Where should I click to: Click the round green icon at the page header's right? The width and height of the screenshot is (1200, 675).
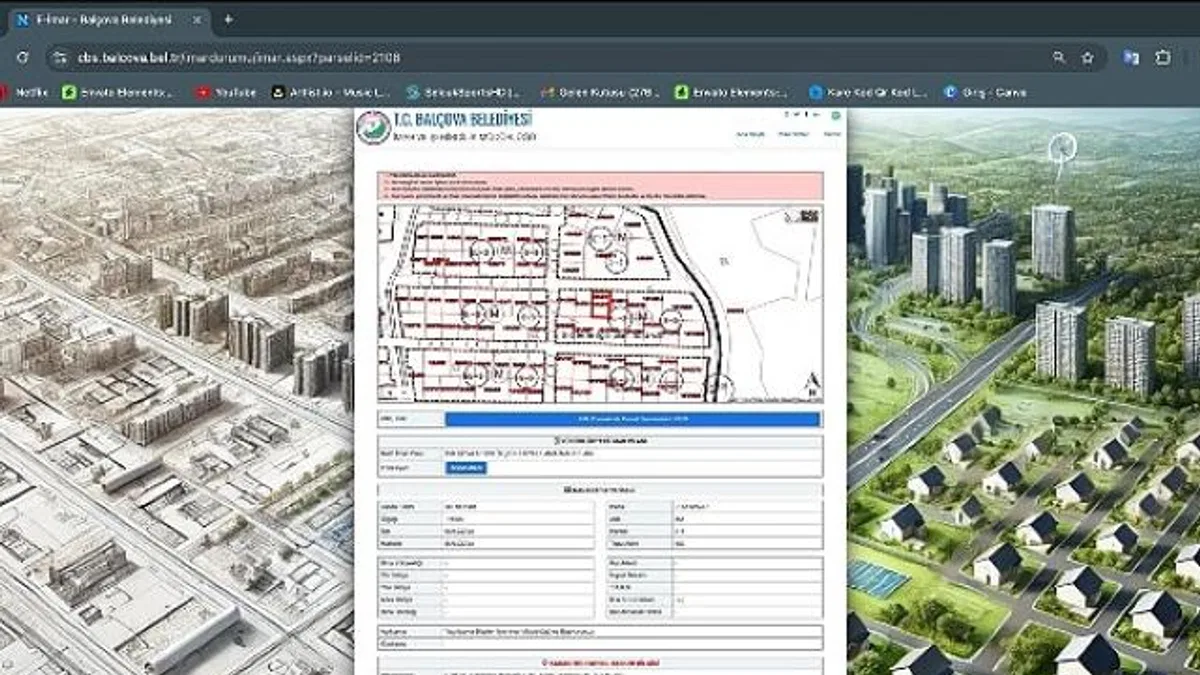(836, 116)
